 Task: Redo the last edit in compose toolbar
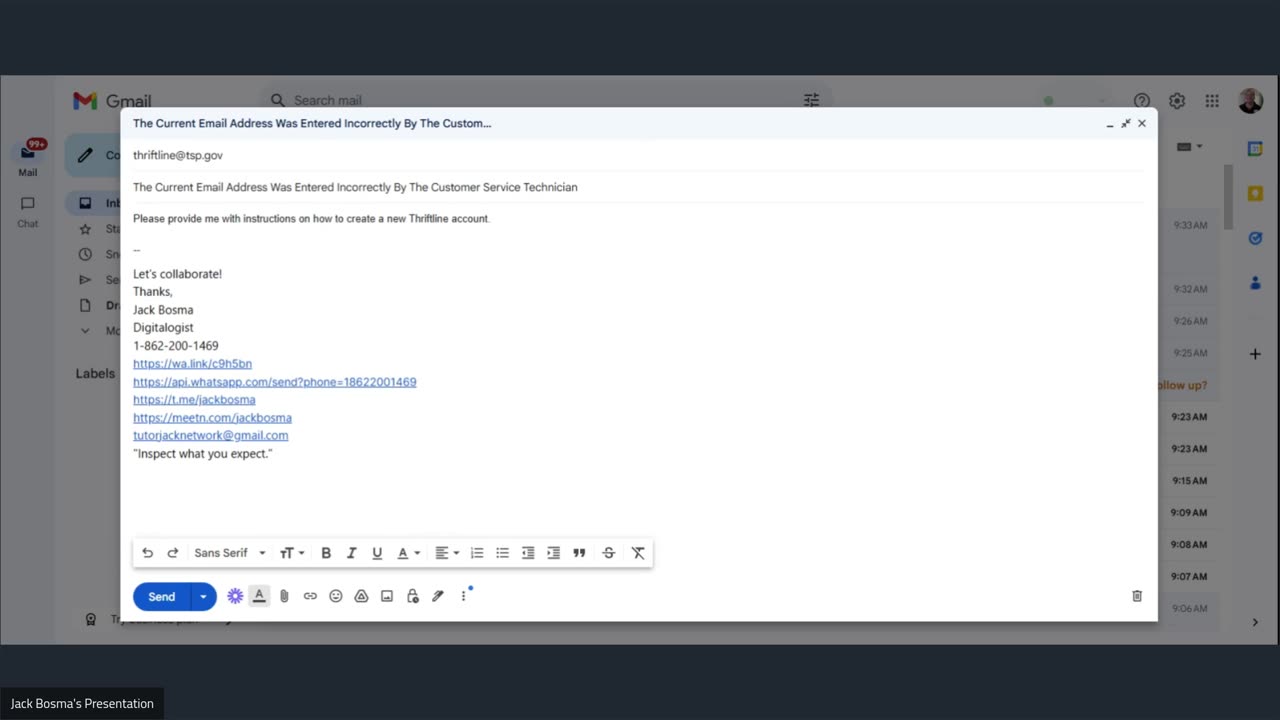coord(172,553)
